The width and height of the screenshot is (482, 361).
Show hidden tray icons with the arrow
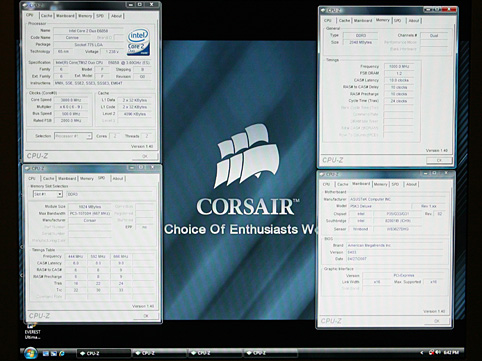422,352
